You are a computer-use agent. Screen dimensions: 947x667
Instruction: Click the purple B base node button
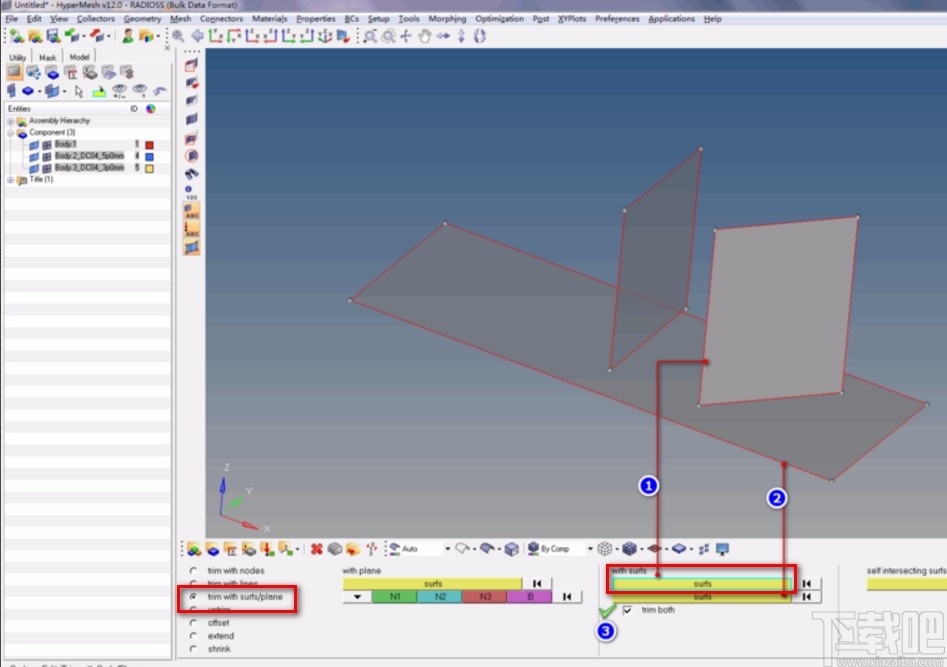coord(530,597)
